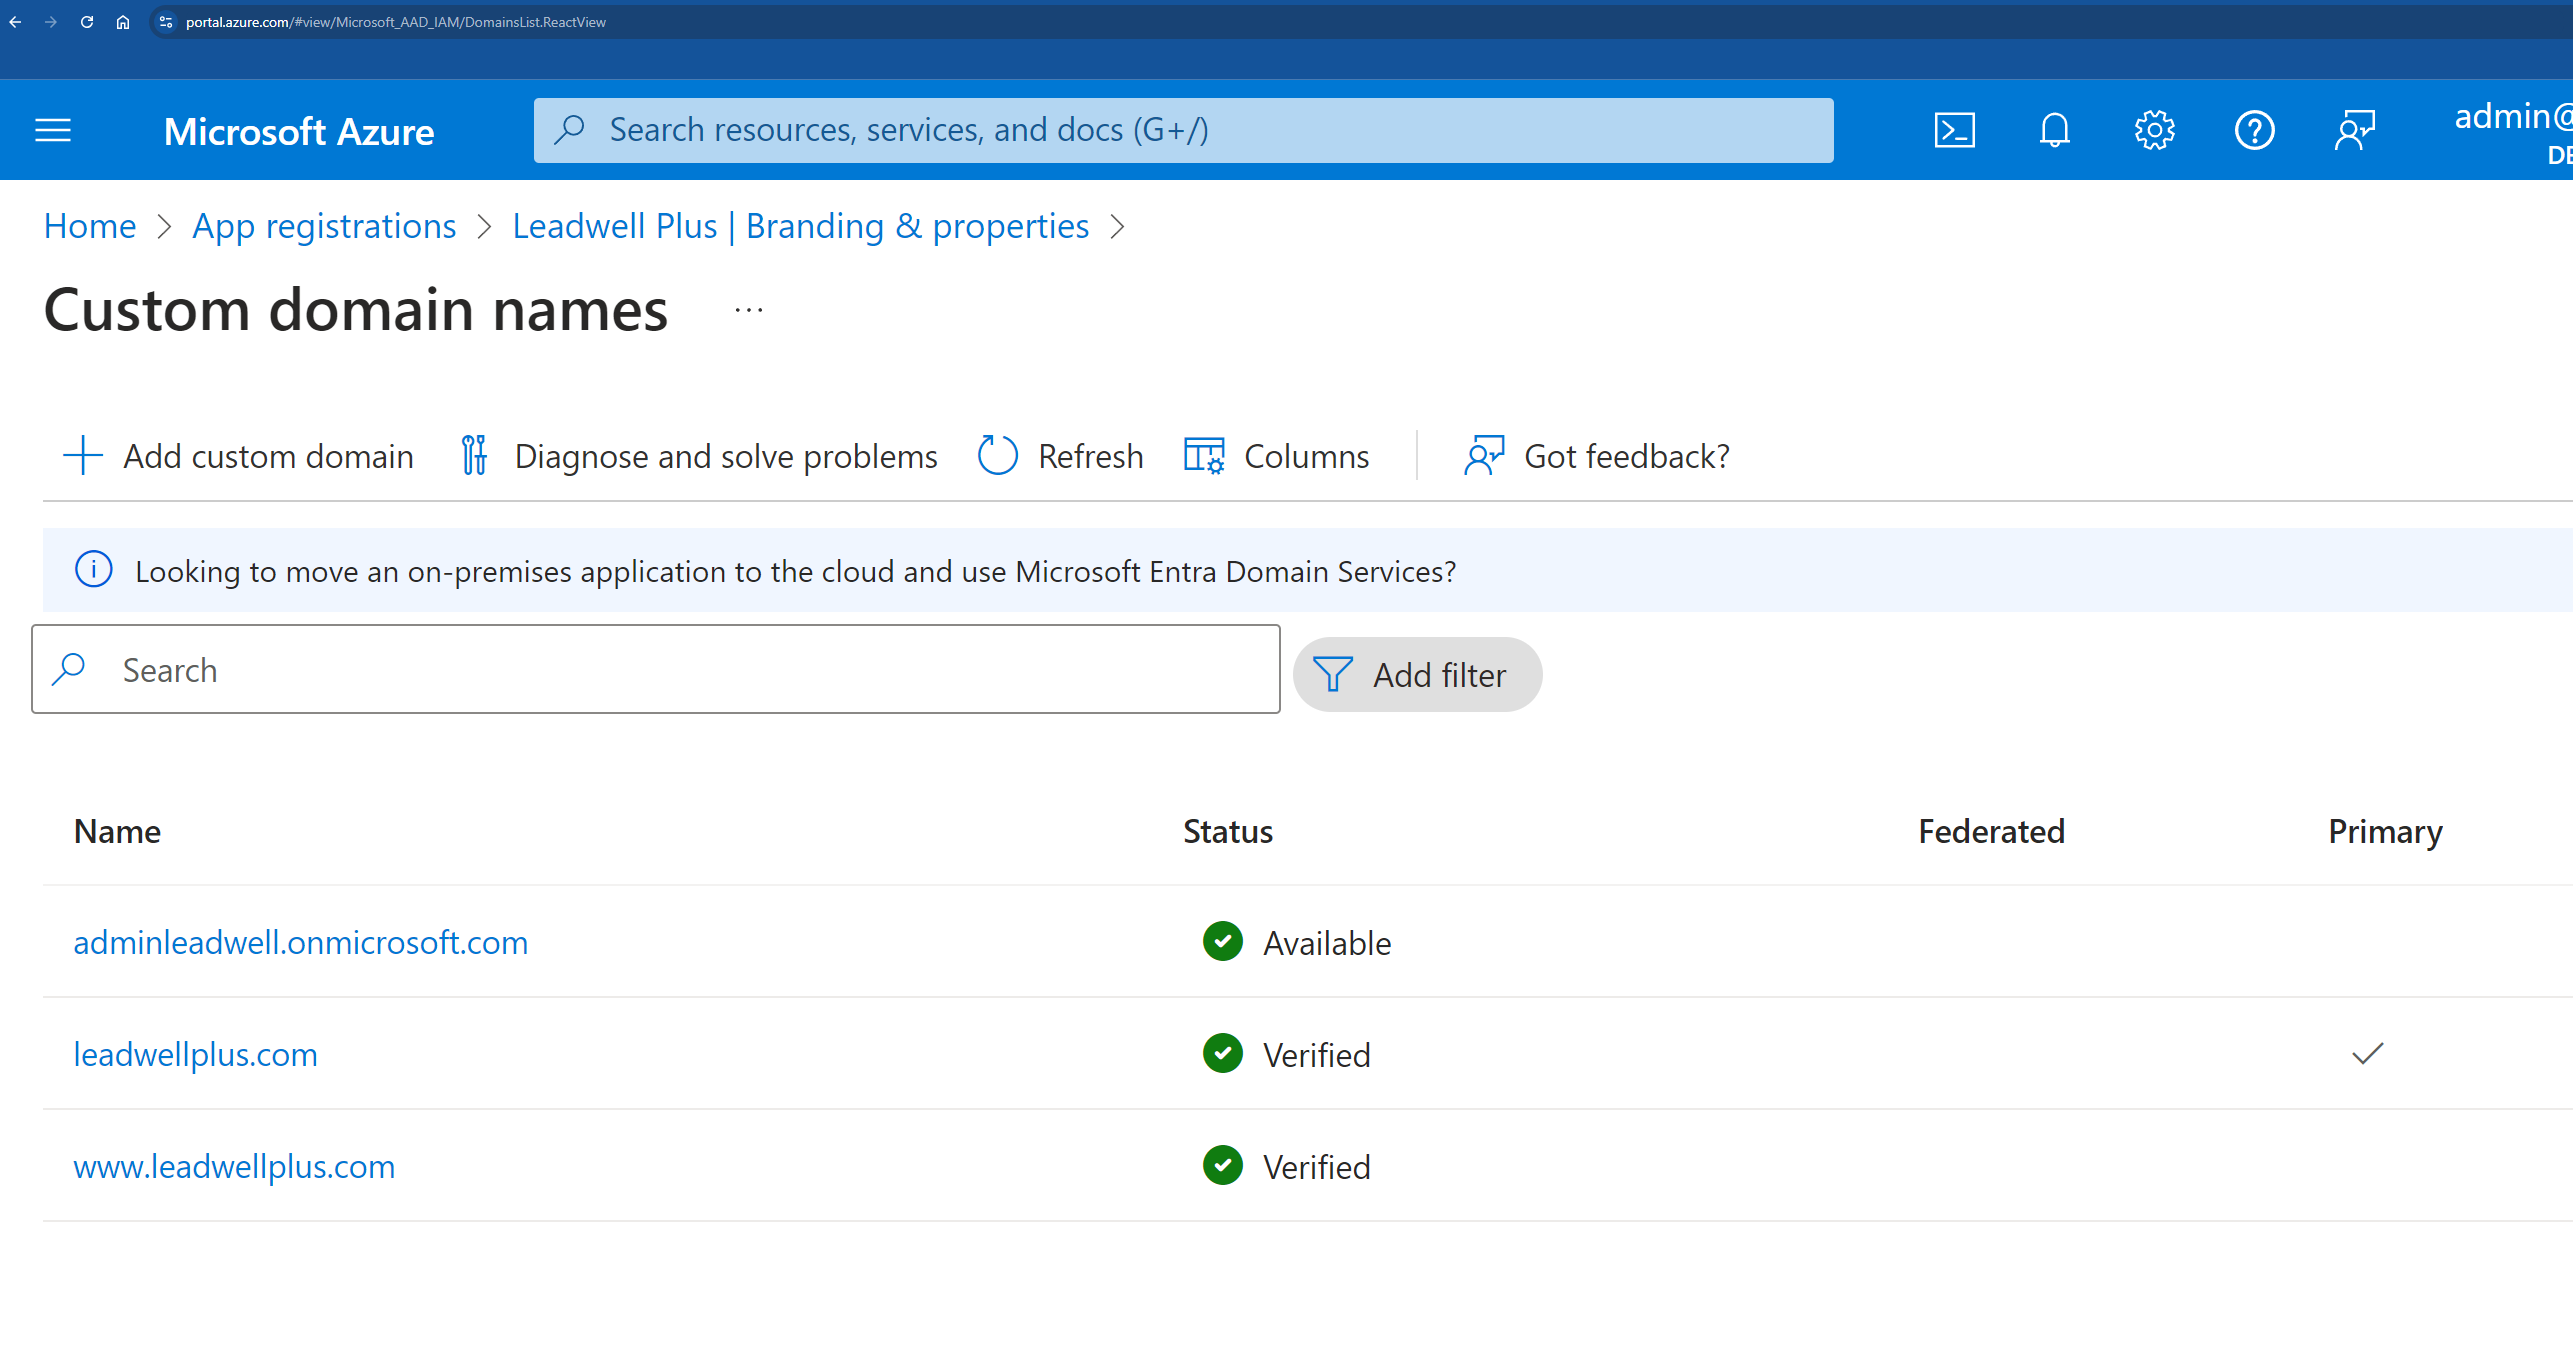Focus the domain Search box
The image size is (2573, 1368).
click(x=656, y=669)
